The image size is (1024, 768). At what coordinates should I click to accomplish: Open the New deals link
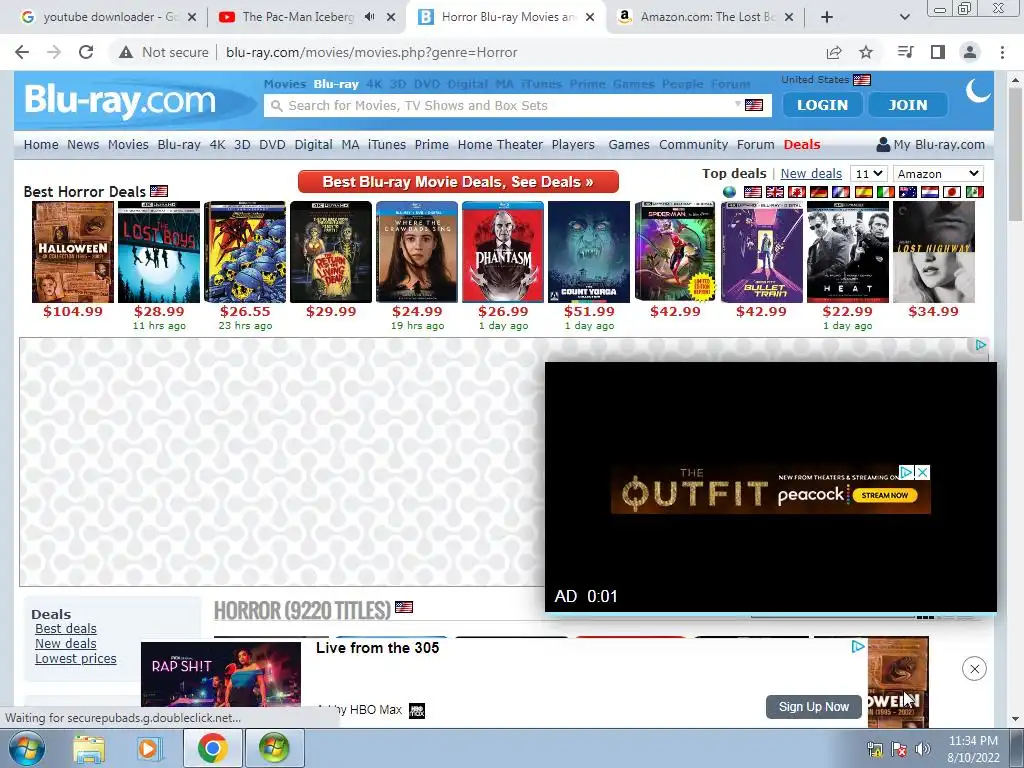811,174
